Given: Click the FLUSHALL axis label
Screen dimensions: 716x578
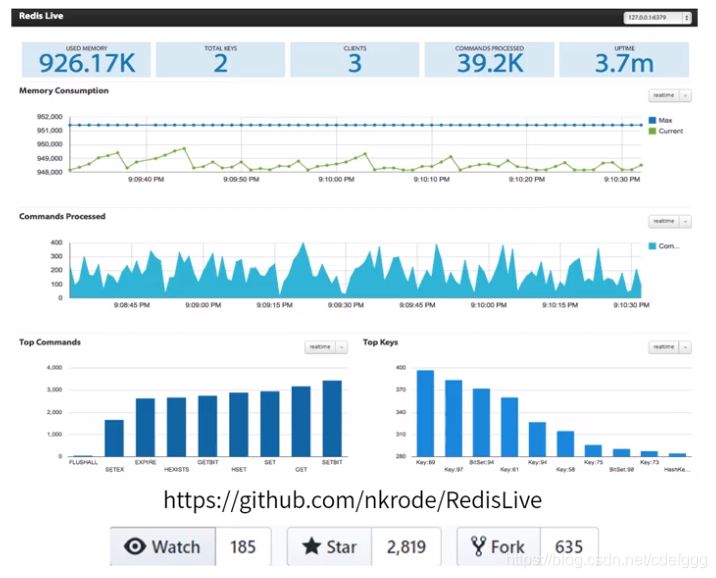Looking at the screenshot, I should click(83, 462).
